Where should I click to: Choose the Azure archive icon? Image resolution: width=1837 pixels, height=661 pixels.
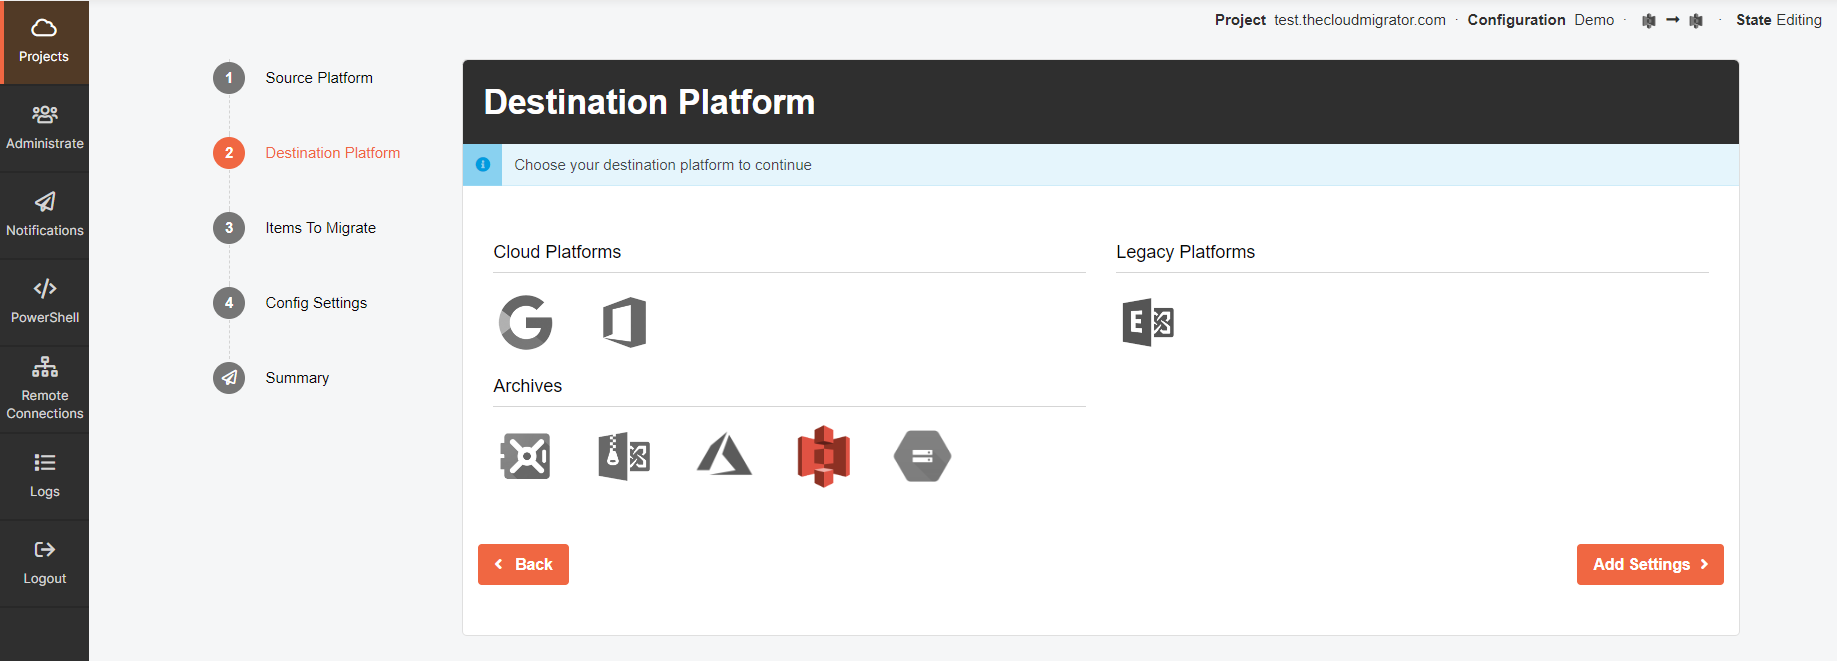pyautogui.click(x=724, y=455)
